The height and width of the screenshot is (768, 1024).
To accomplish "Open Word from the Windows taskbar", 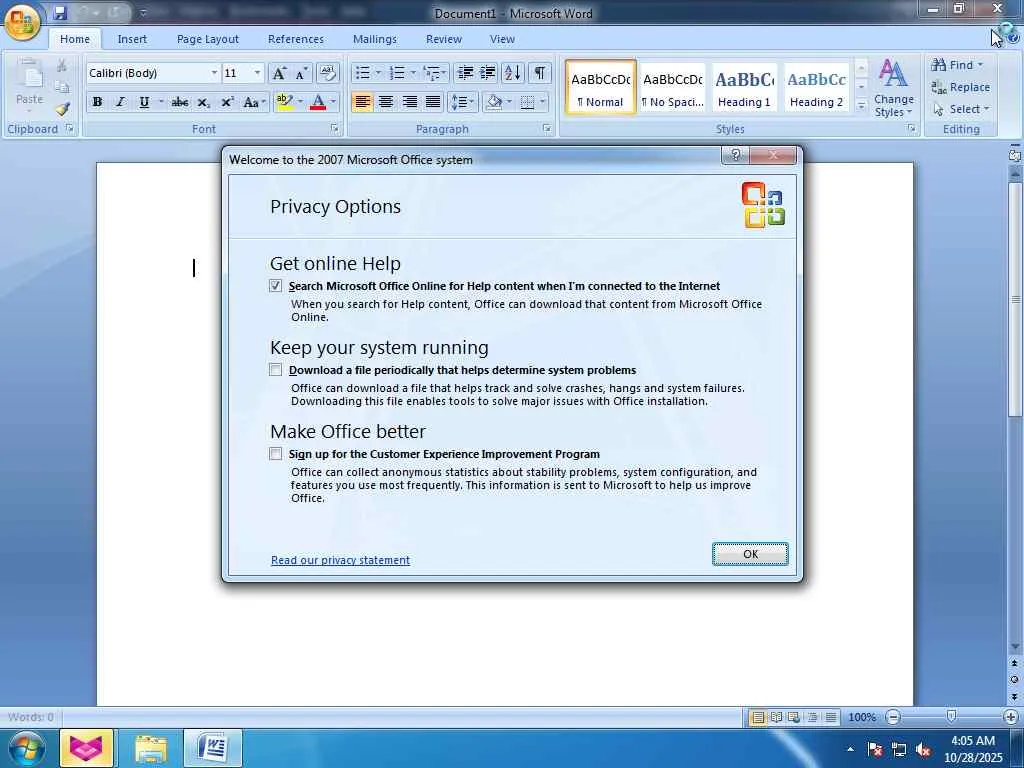I will pos(213,748).
